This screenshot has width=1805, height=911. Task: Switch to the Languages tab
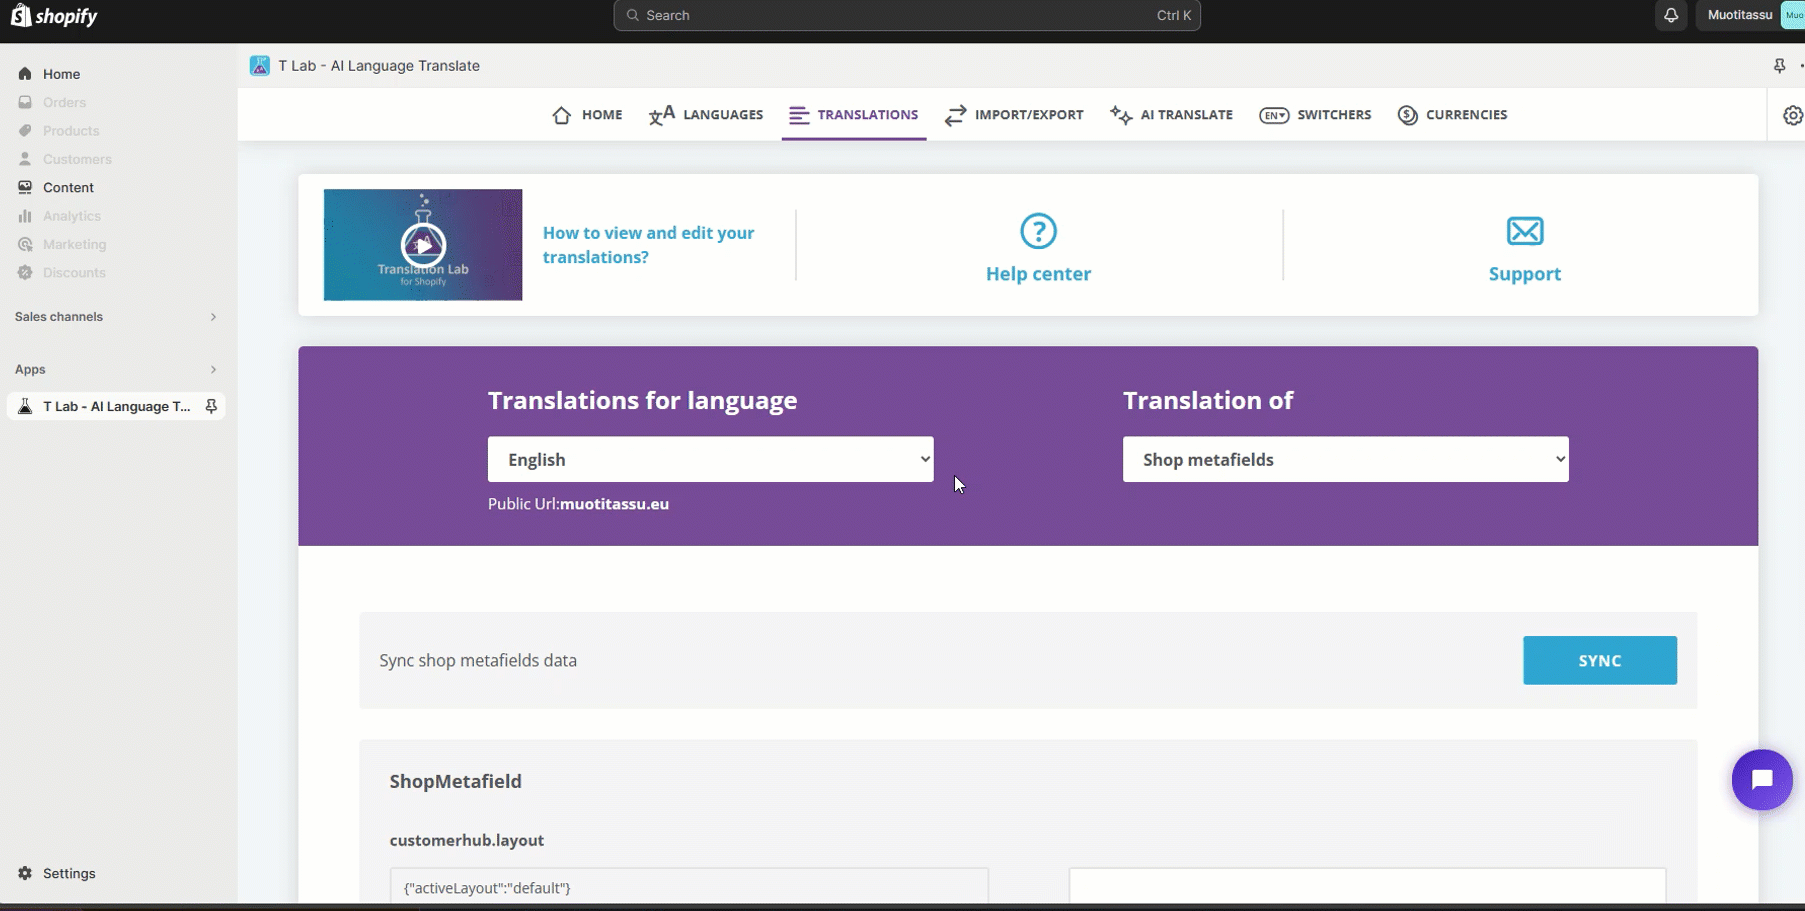[706, 115]
